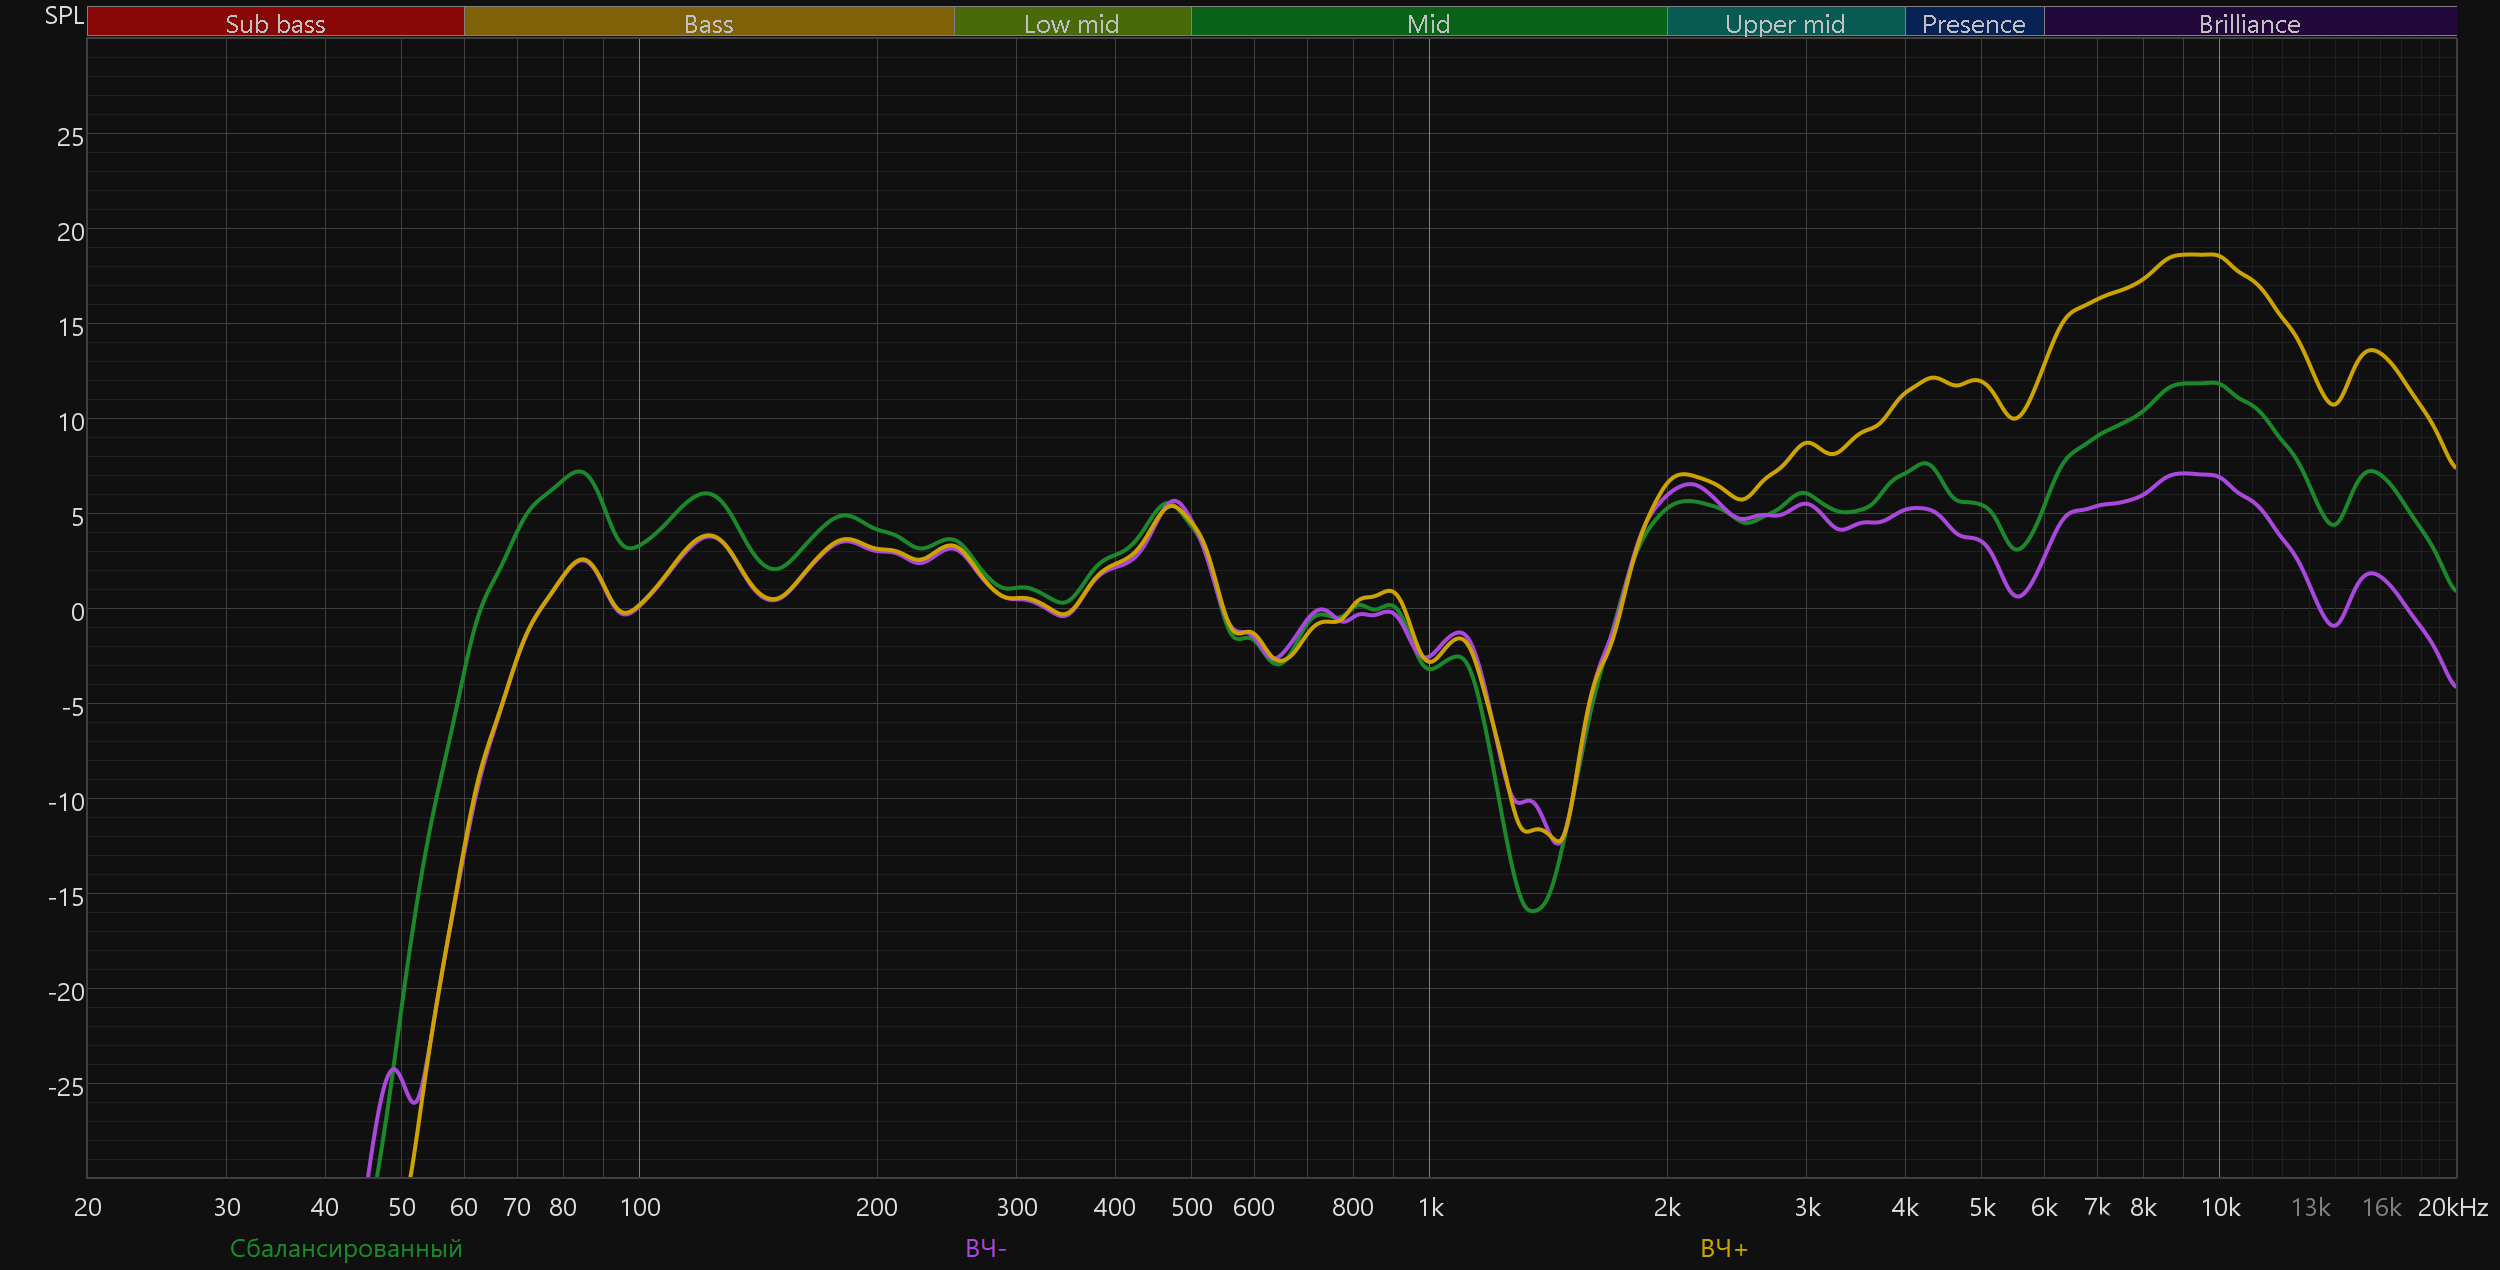Toggle the yellow ВЧ+ legend entry
The image size is (2500, 1270).
point(1724,1248)
